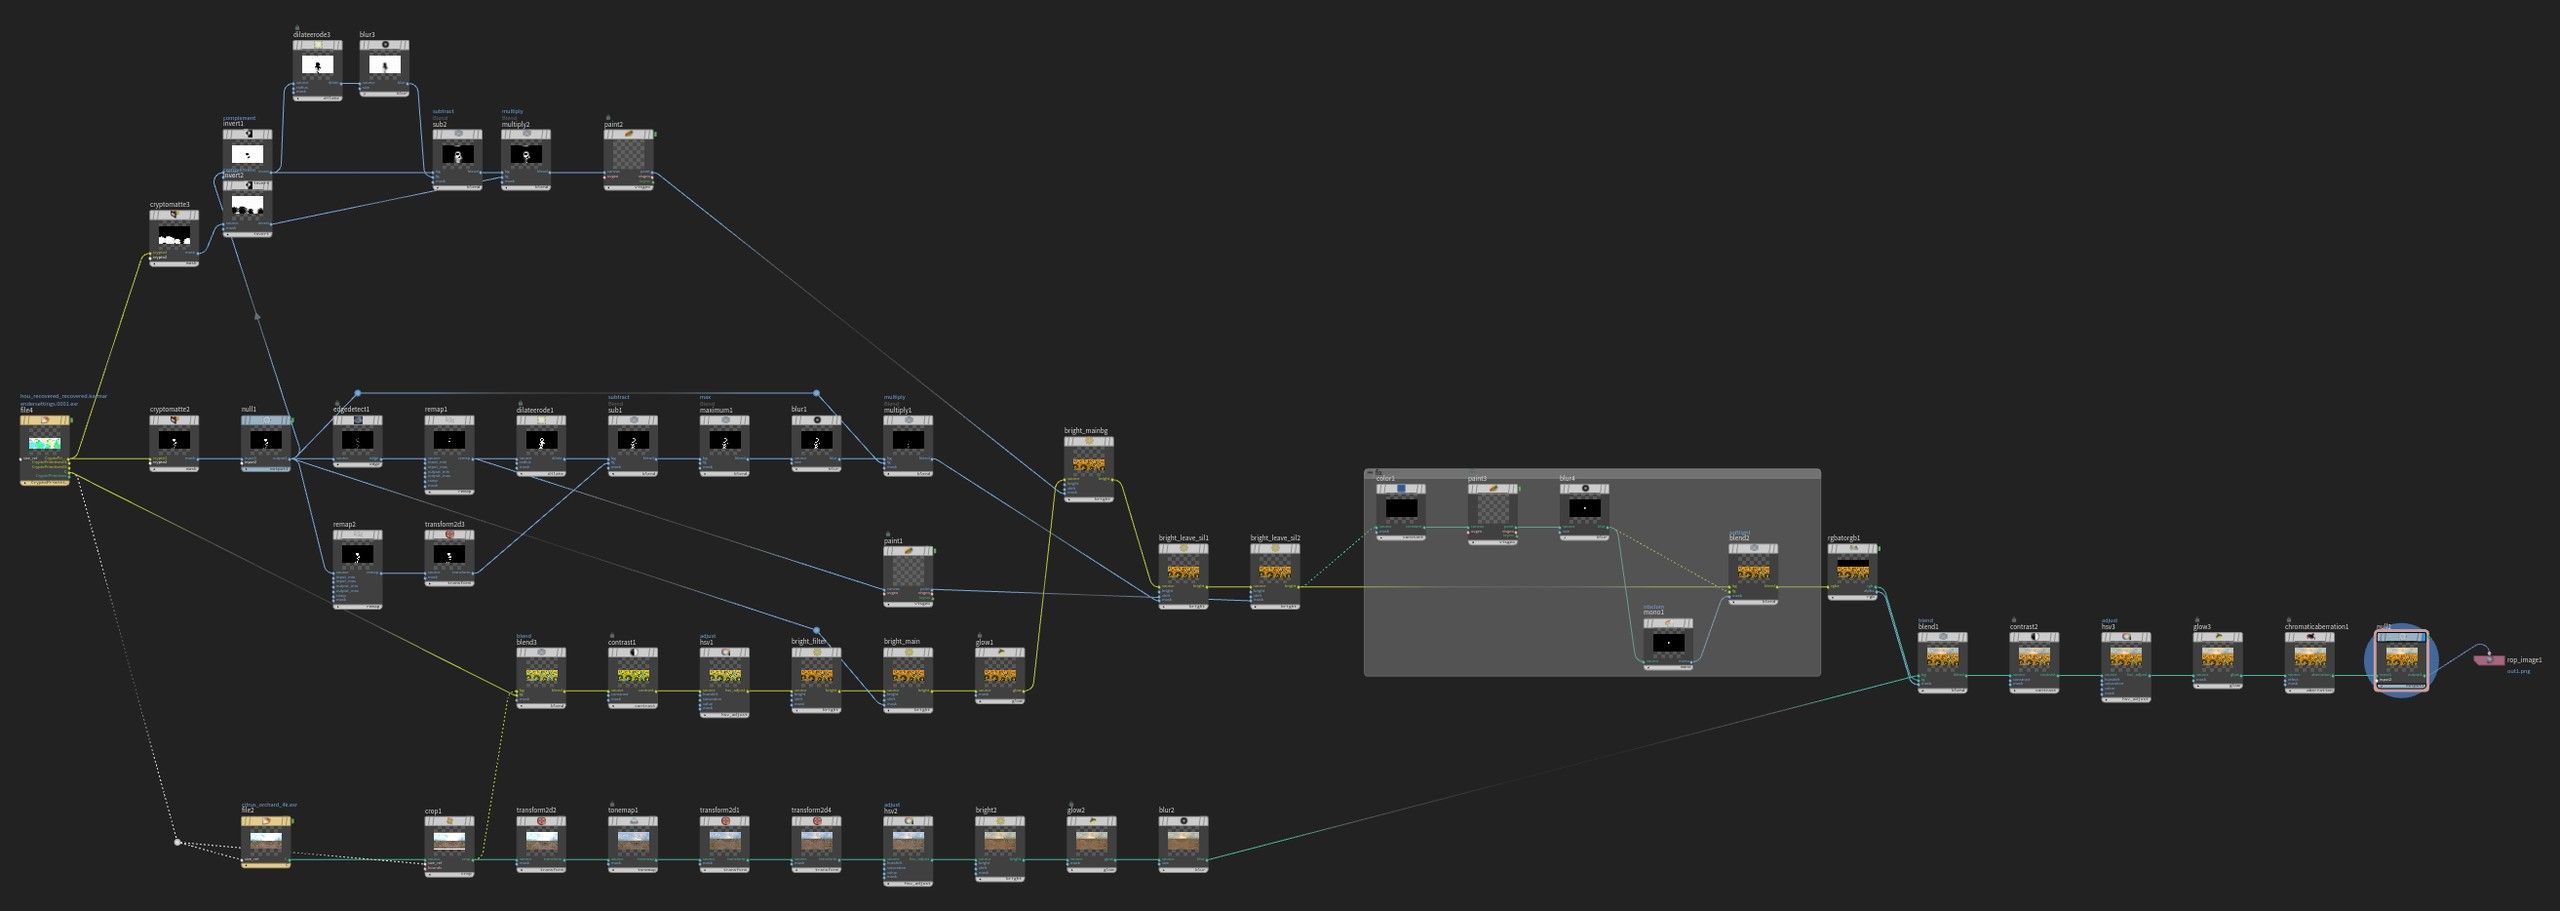Screen dimensions: 2560x911
Task: Click the transform2d4 node name label
Action: pos(811,810)
